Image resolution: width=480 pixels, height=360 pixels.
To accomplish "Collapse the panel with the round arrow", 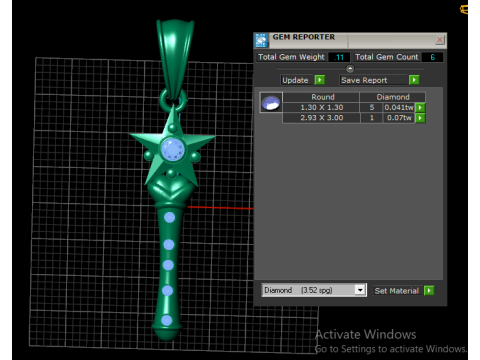I will click(350, 69).
